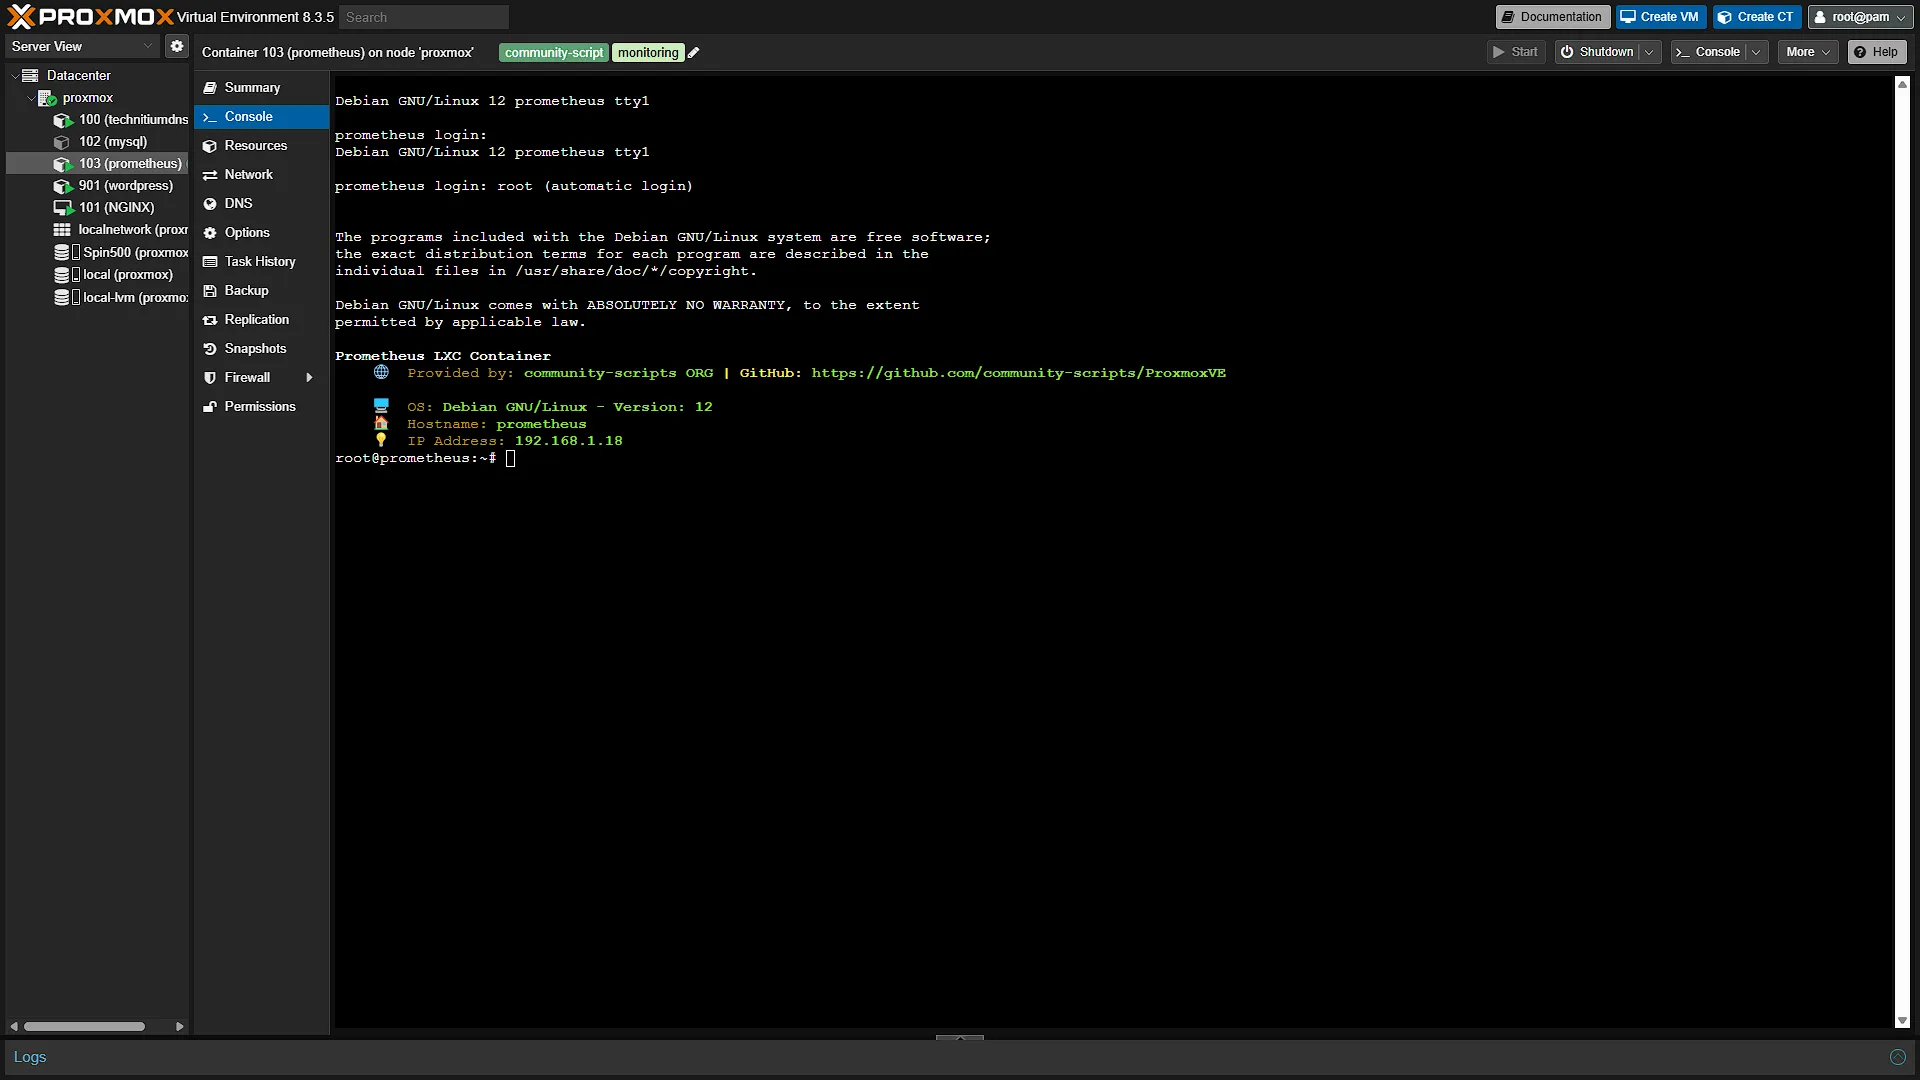Click the tree scrollbar left arrow

click(x=14, y=1026)
